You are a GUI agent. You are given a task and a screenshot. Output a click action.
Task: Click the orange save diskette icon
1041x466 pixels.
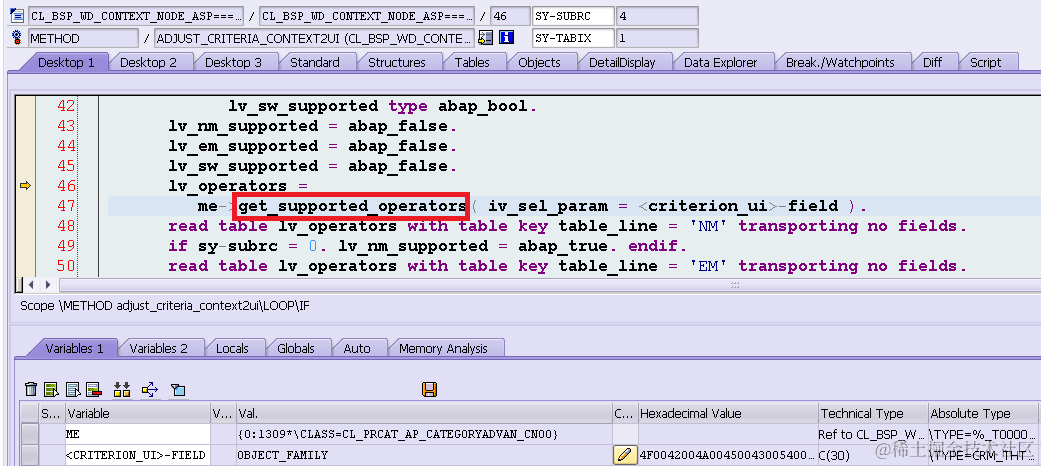[x=430, y=390]
